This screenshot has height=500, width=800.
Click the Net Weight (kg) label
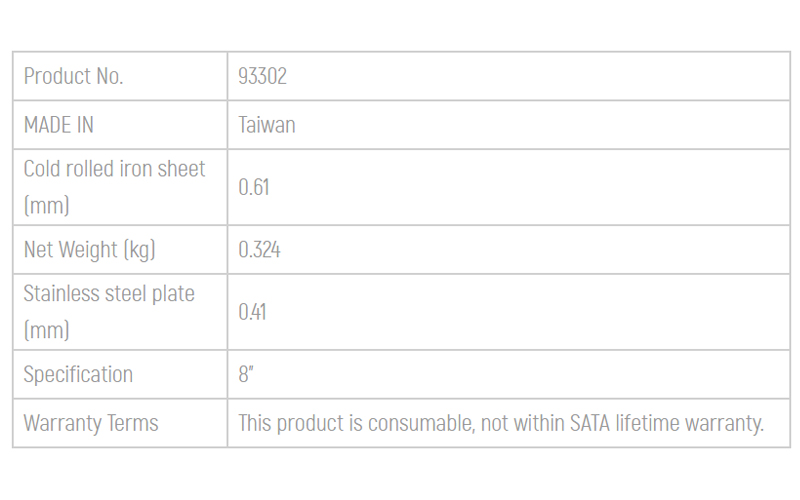pyautogui.click(x=89, y=250)
